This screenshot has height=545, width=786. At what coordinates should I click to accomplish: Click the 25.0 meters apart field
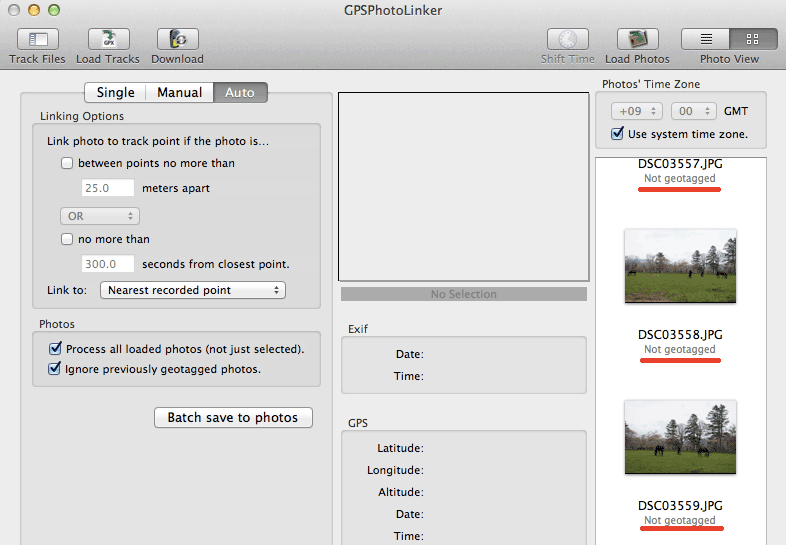(x=108, y=188)
